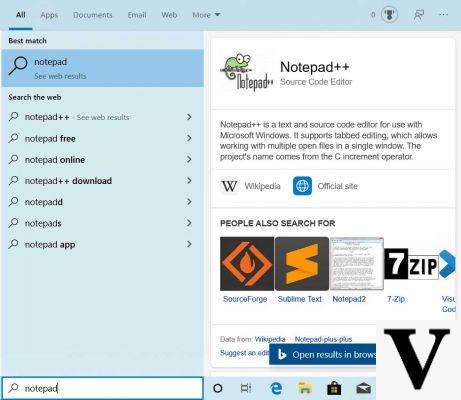Expand the More dropdown filter
The width and height of the screenshot is (461, 400).
pyautogui.click(x=206, y=15)
